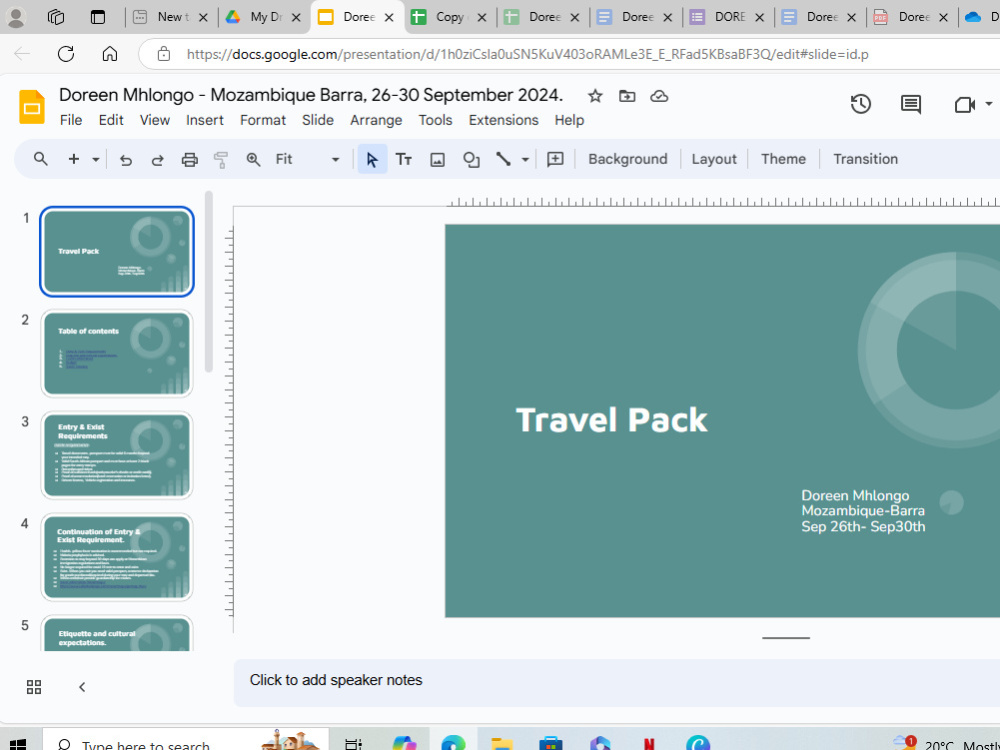Switch to grid view icon

34,687
